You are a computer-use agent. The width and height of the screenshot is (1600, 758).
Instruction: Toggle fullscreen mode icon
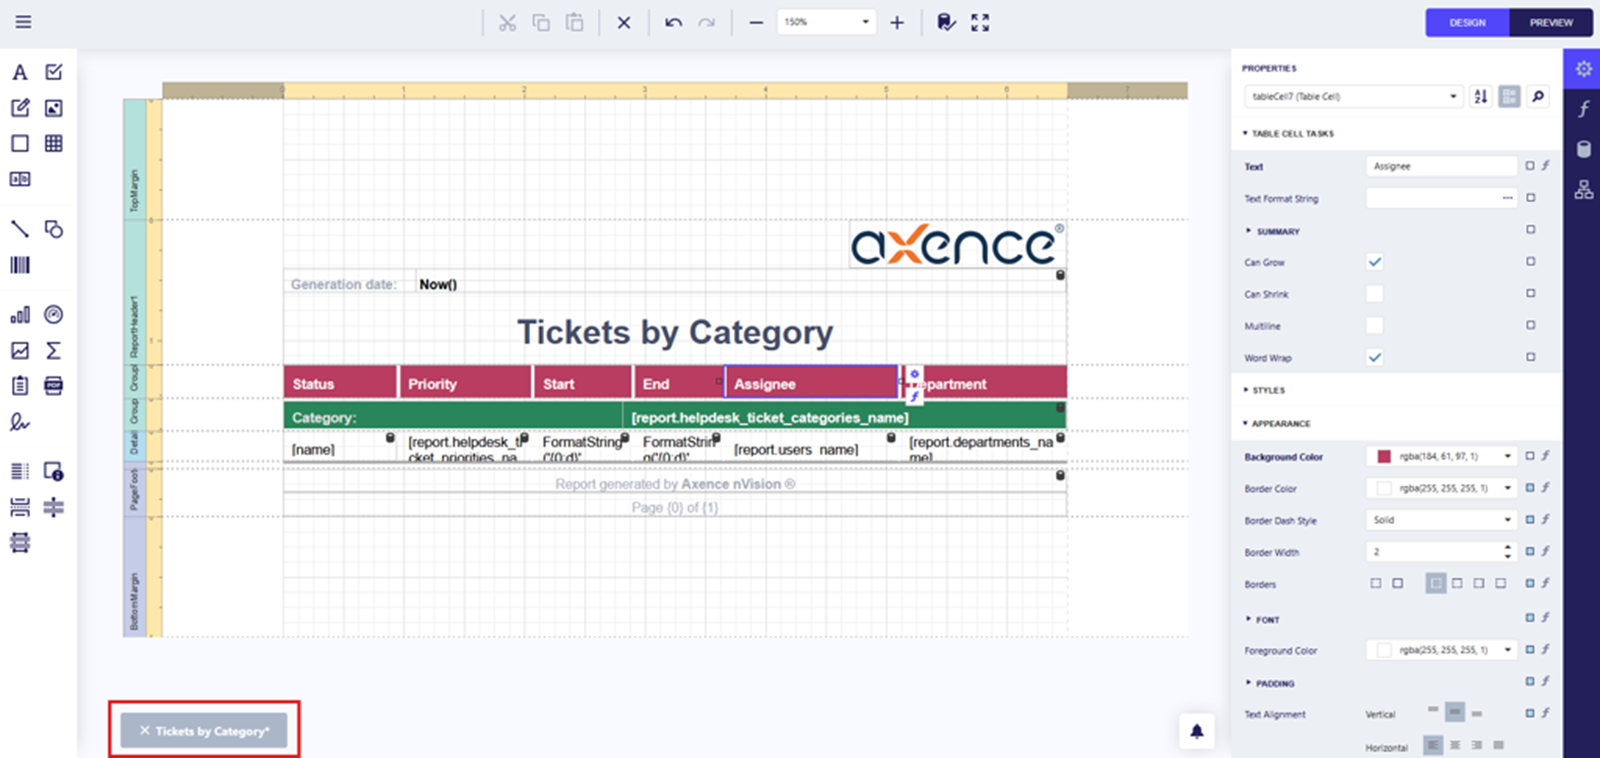980,22
